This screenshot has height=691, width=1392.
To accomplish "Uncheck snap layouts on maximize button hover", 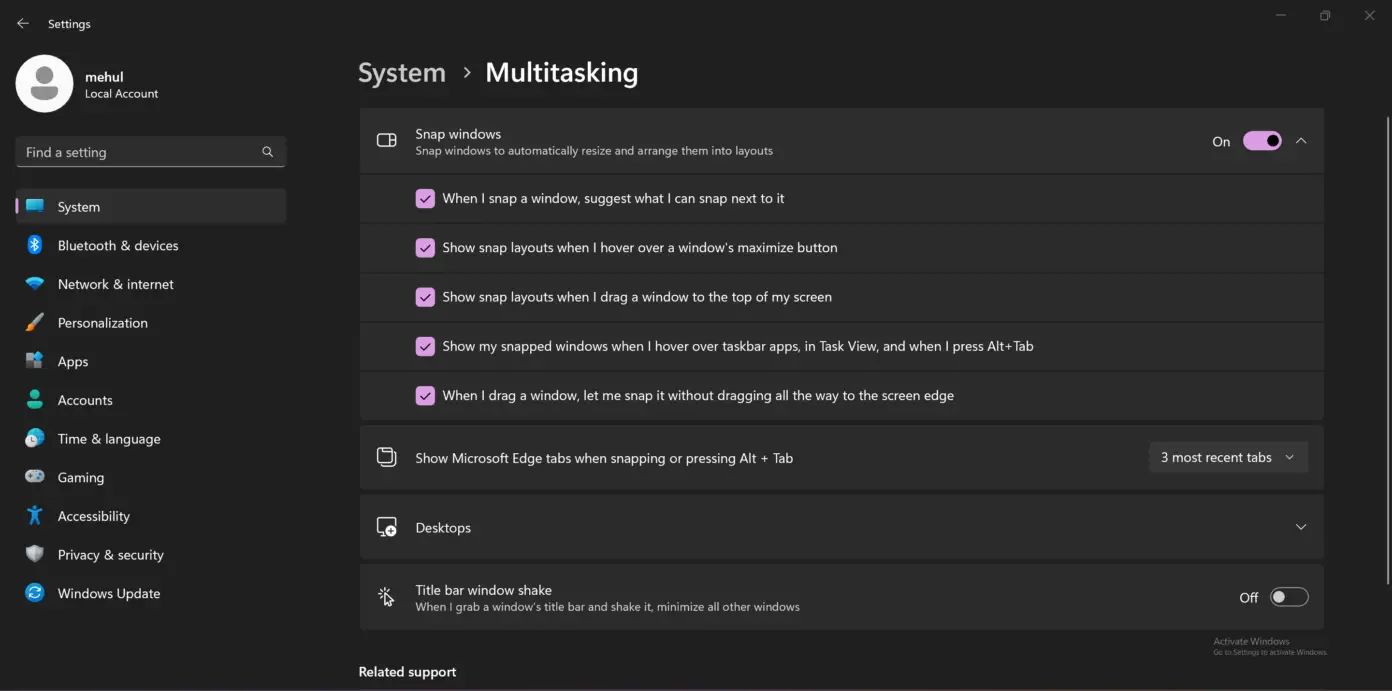I will pos(425,247).
